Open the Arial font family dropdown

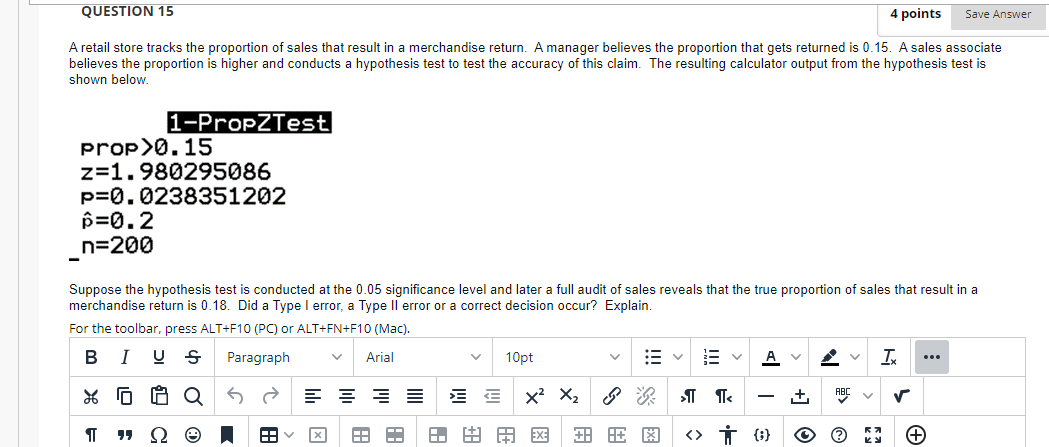coord(423,357)
